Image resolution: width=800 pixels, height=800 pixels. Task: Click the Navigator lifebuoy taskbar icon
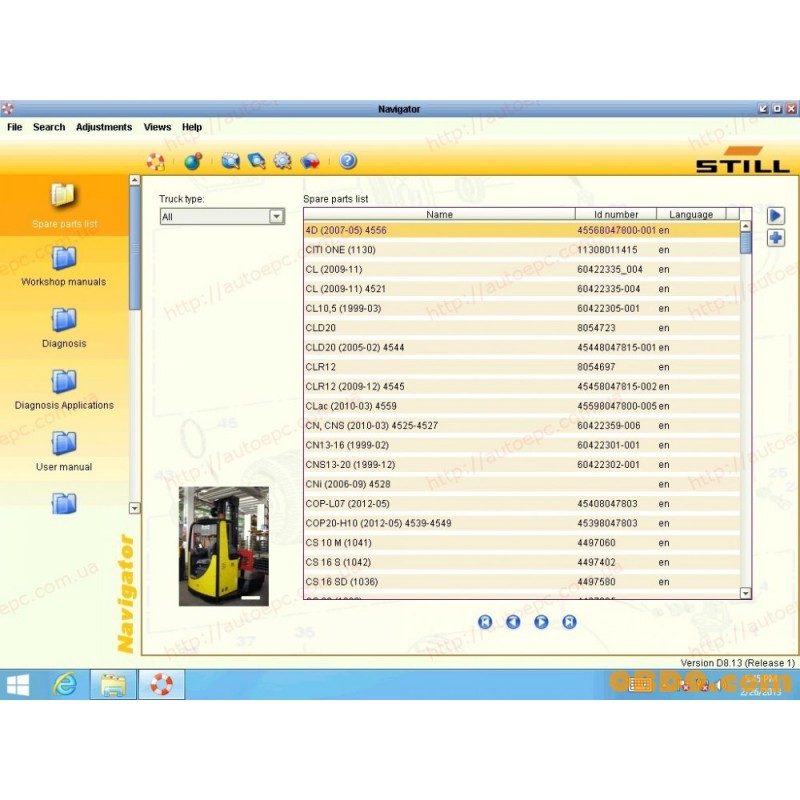click(161, 685)
